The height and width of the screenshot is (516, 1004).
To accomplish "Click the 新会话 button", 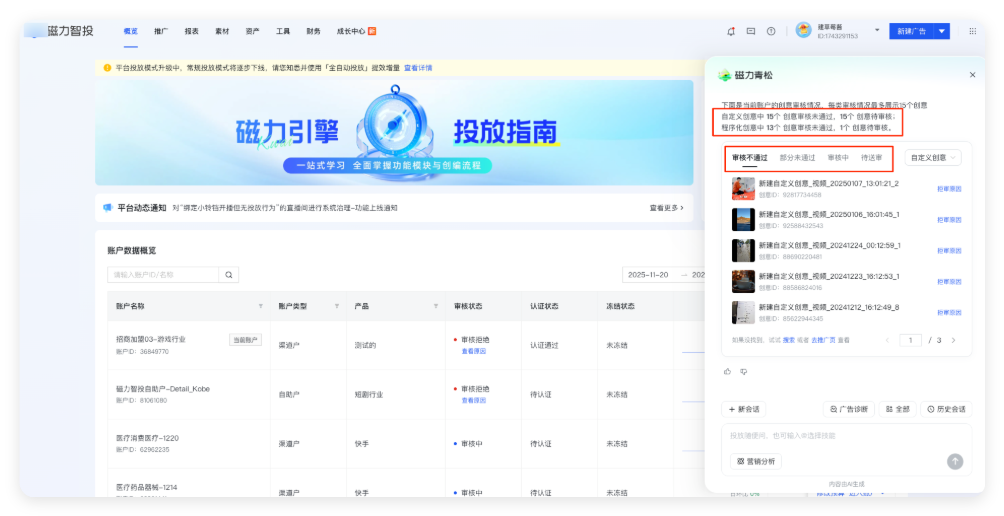I will (x=743, y=409).
